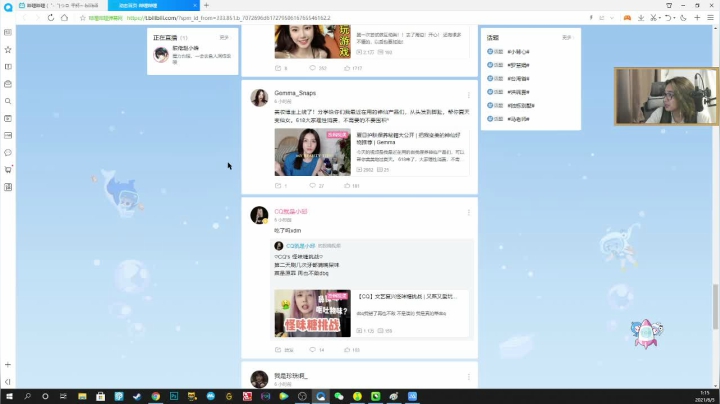720x404 pixels.
Task: Click the page vertical scrollbar thumb
Action: point(715,307)
